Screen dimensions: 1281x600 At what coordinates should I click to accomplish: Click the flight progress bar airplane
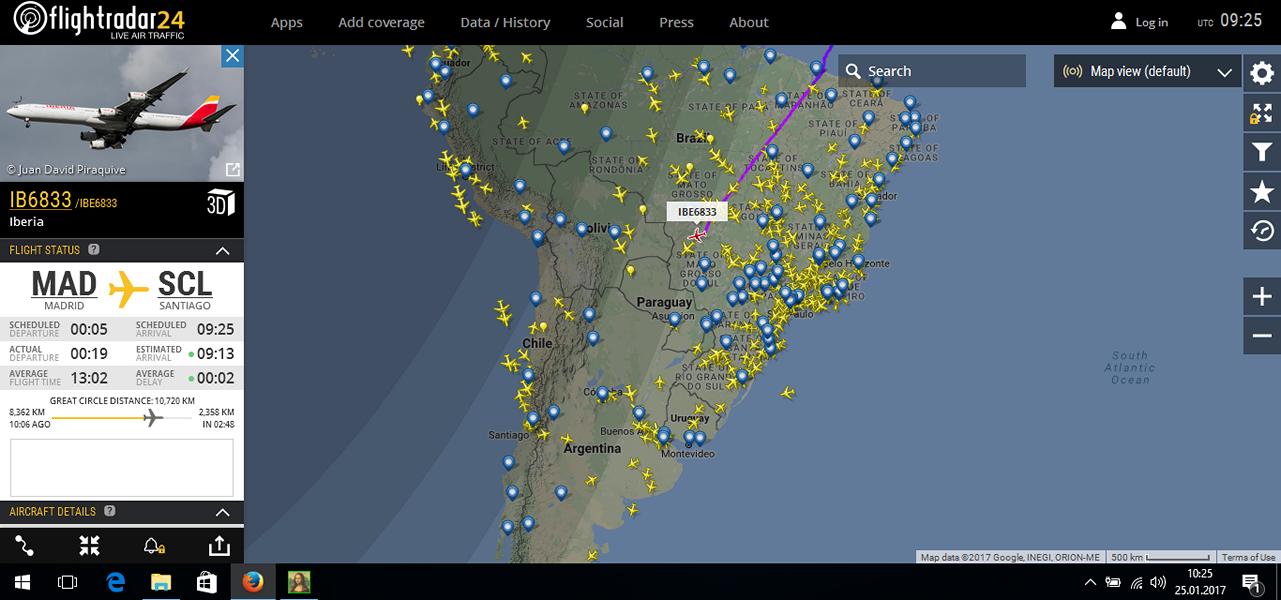[151, 417]
